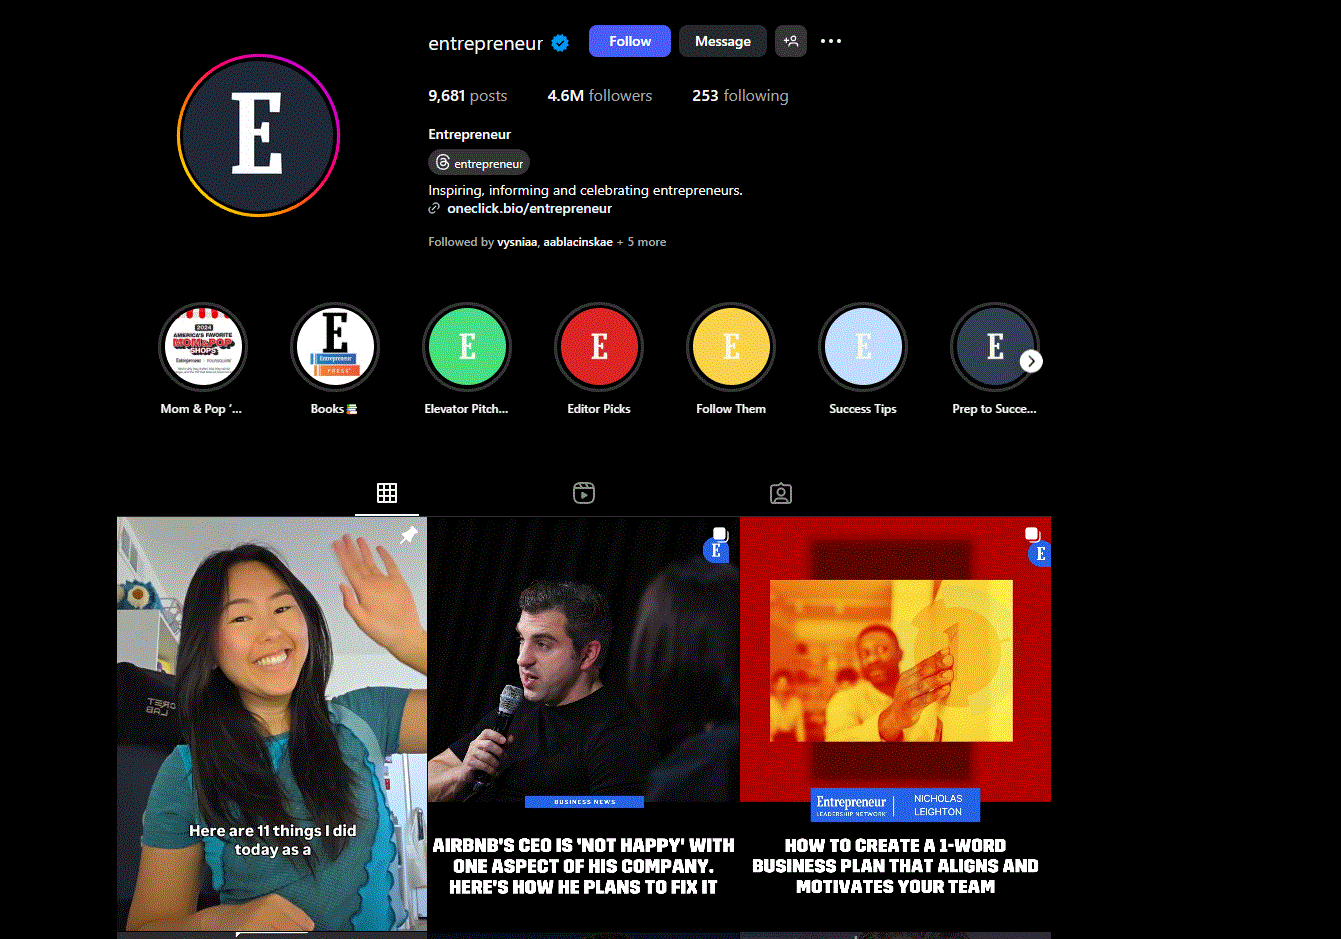Screen dimensions: 1341x939
Task: Open pinned post 'Here are 11 things'
Action: pos(272,724)
